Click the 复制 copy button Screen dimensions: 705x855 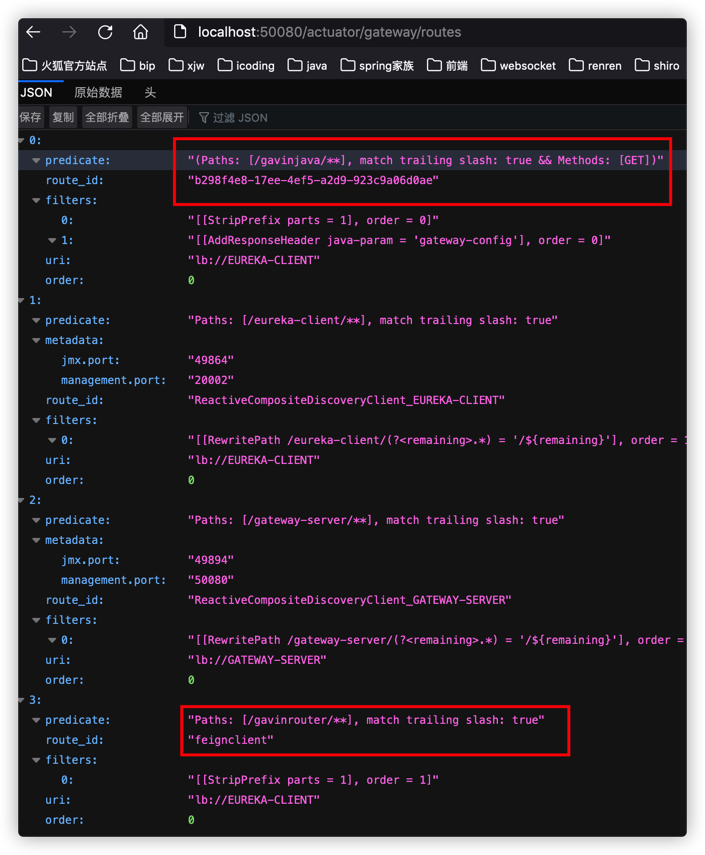(63, 117)
